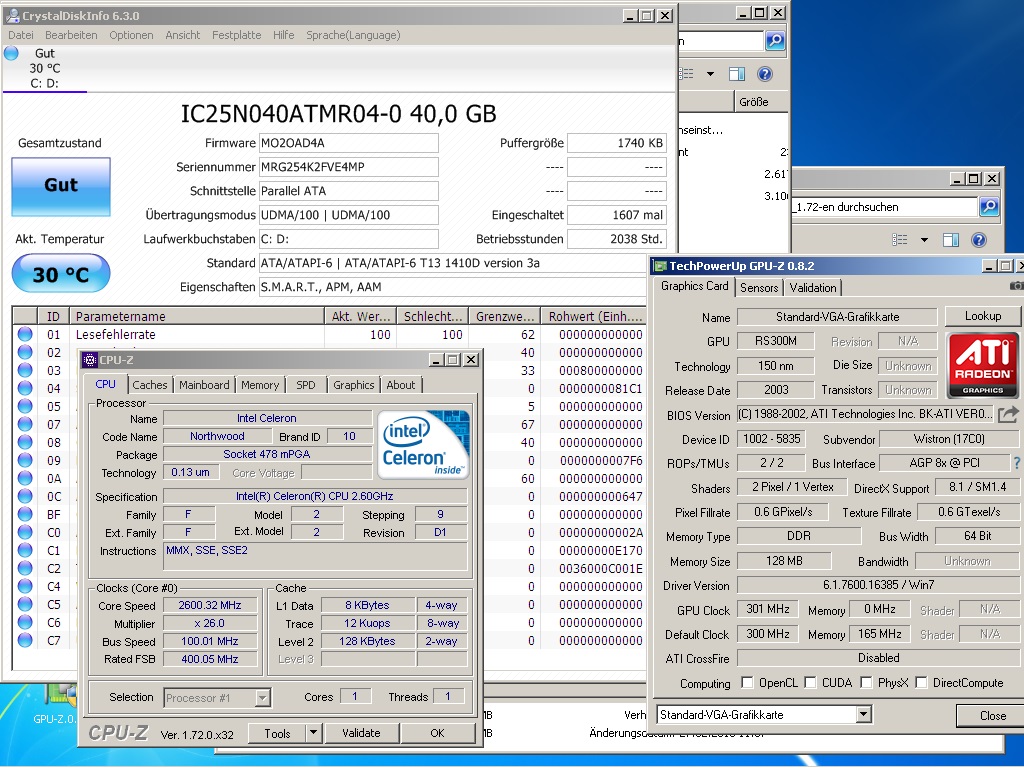Switch to the SPD tab in CPU-Z
Screen dimensions: 1024x768
306,385
